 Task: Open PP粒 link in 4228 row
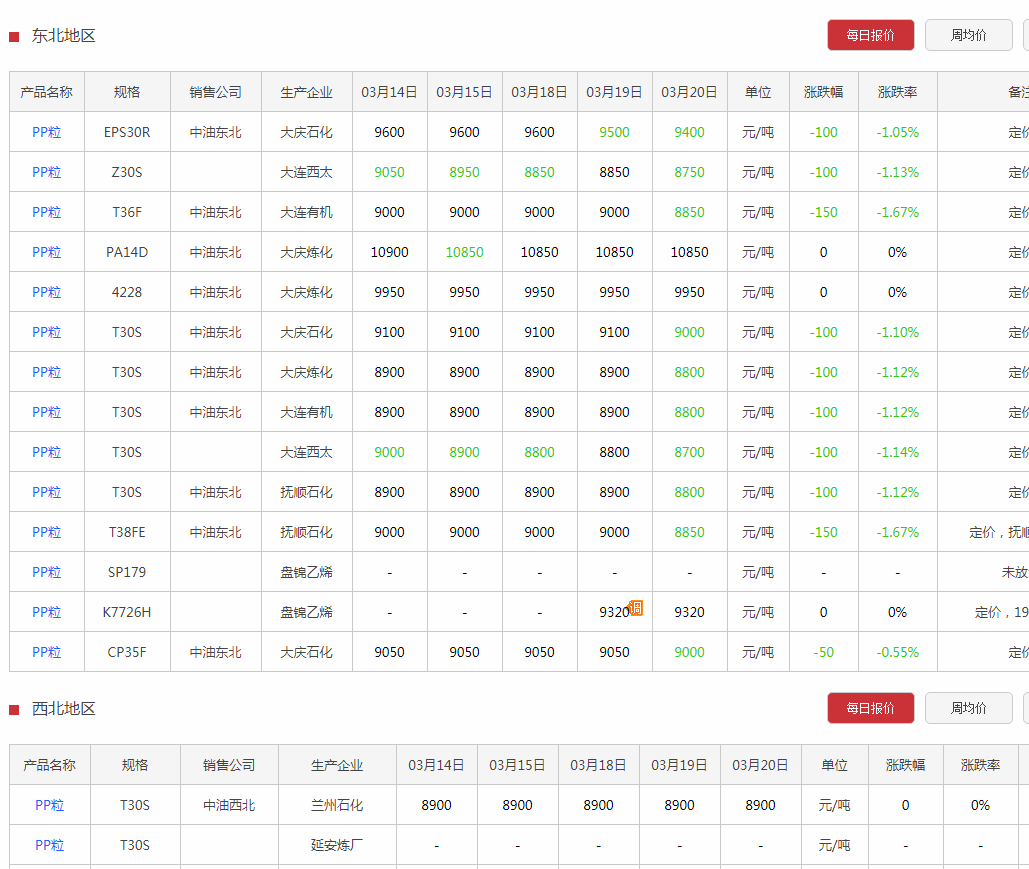click(47, 292)
